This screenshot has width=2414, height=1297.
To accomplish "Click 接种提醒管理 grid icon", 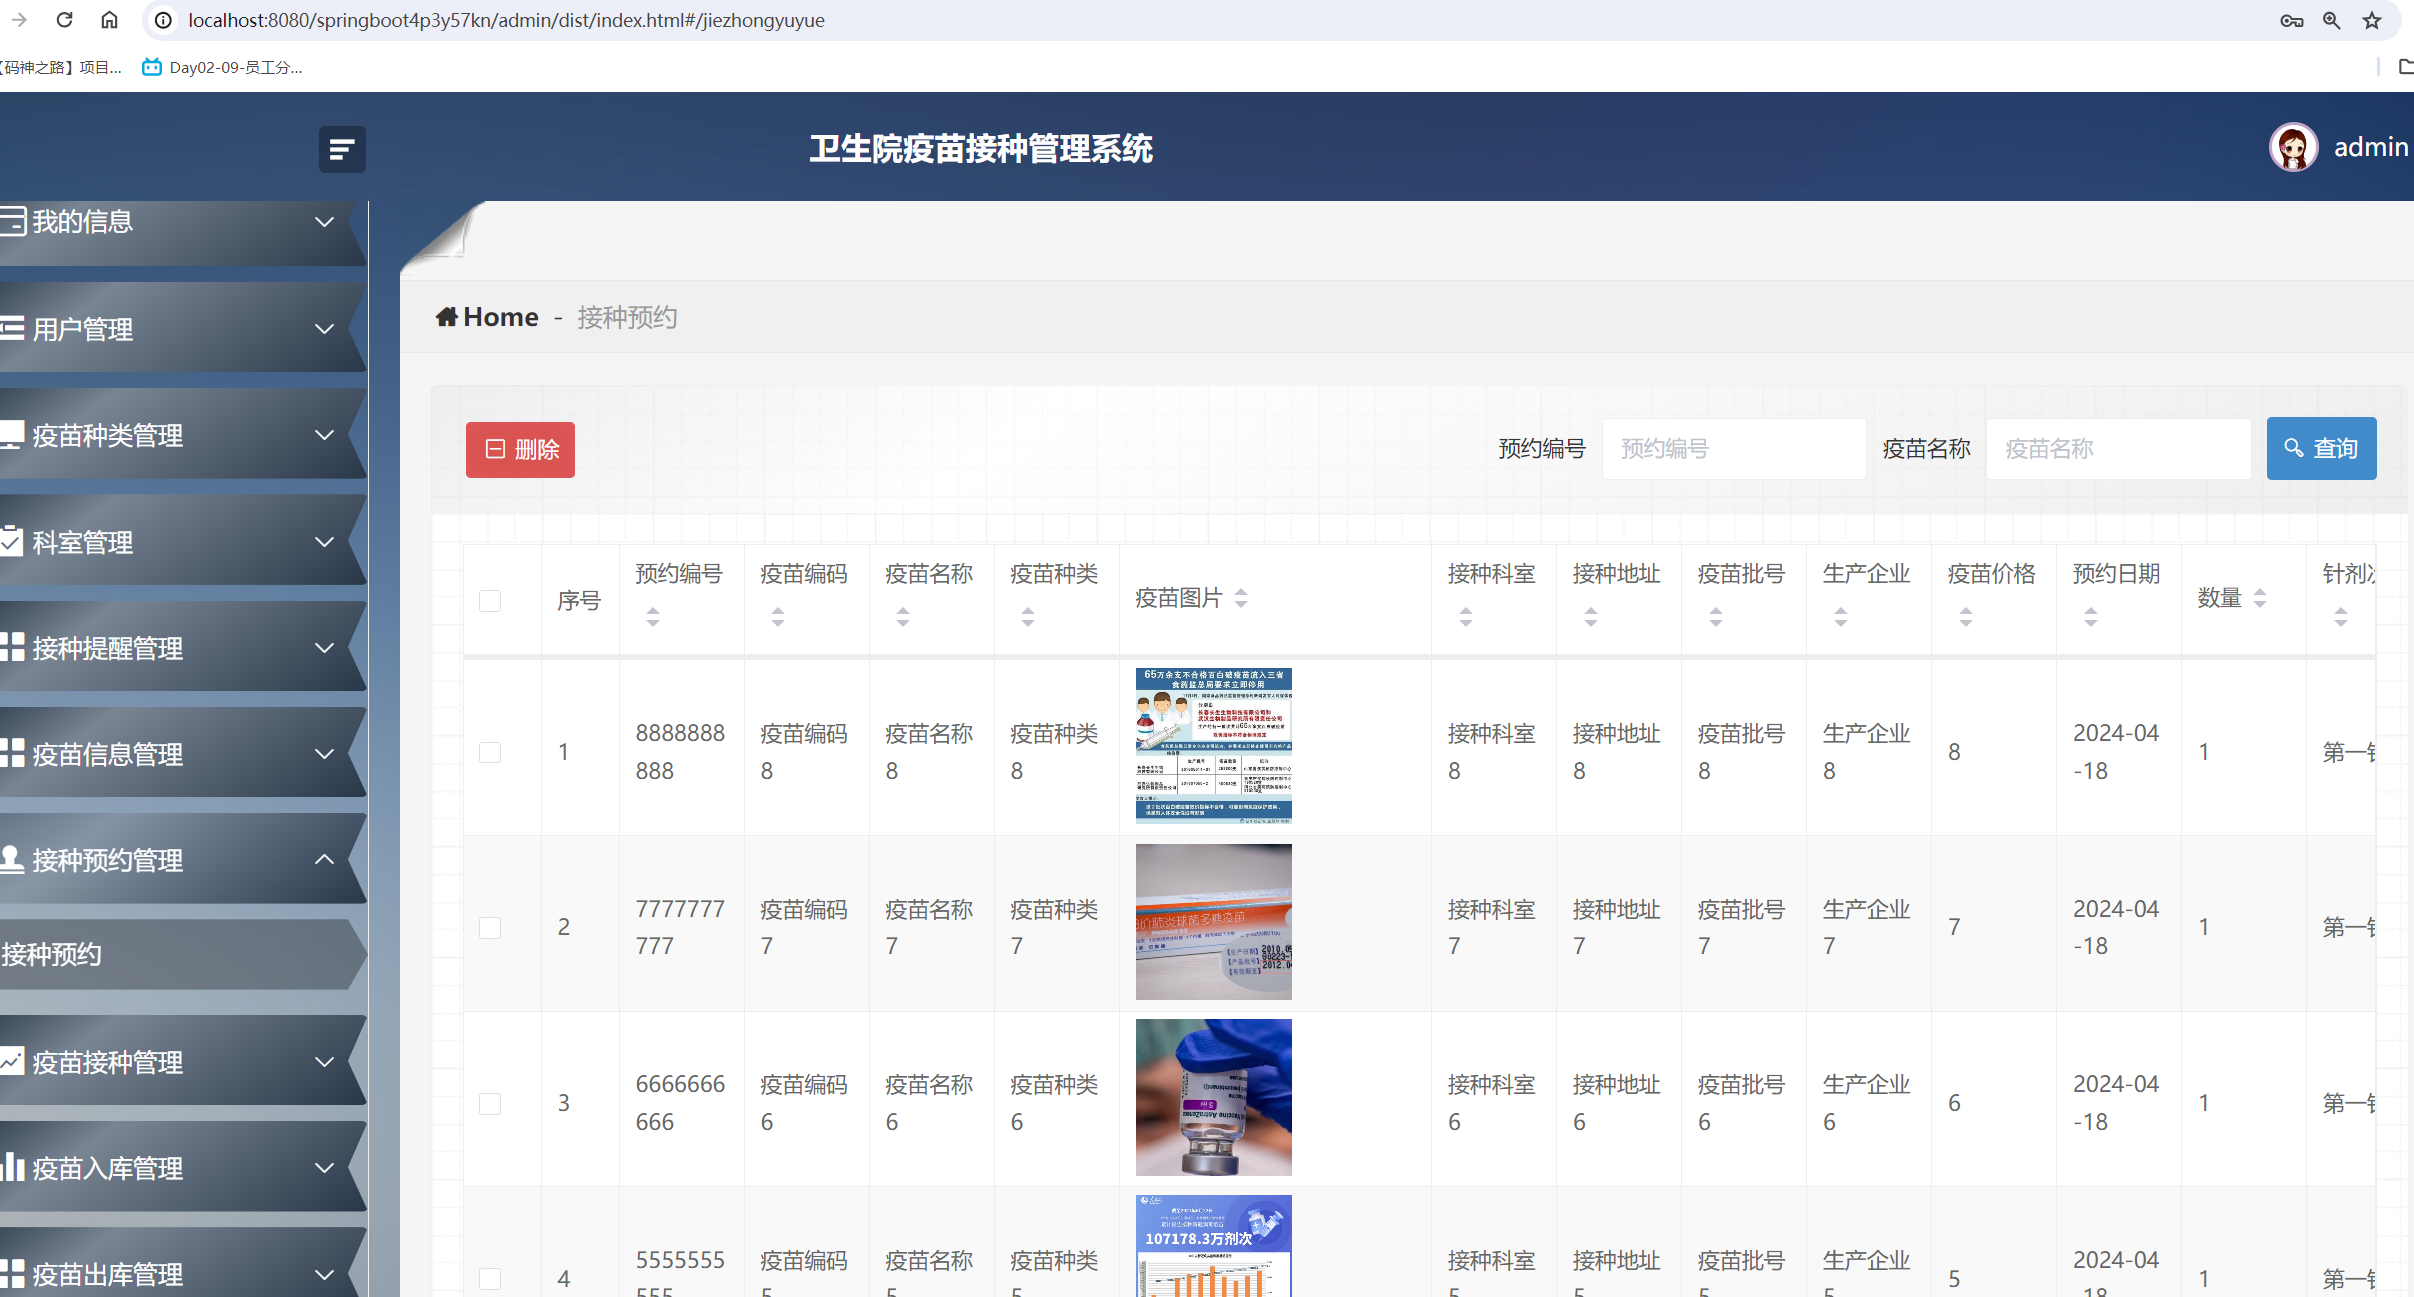I will [x=12, y=647].
